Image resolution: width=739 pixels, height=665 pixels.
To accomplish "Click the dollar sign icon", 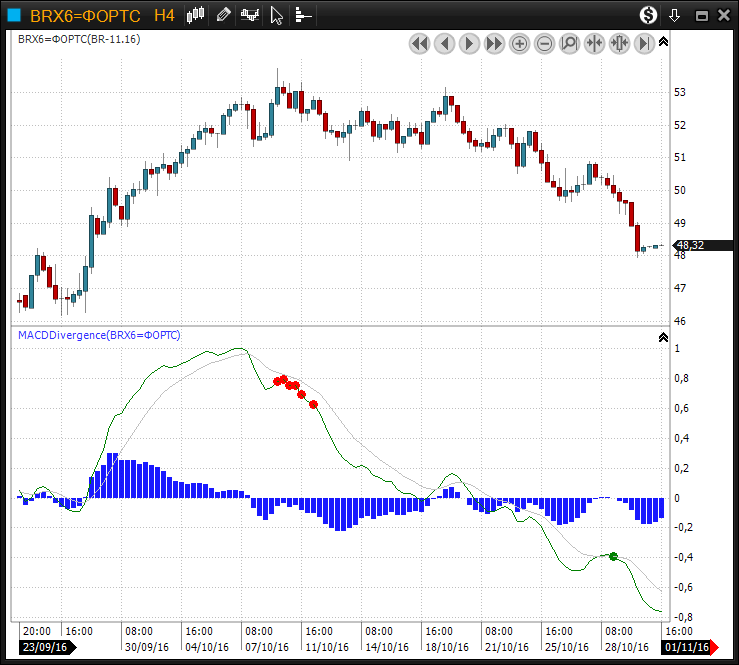I will point(649,15).
